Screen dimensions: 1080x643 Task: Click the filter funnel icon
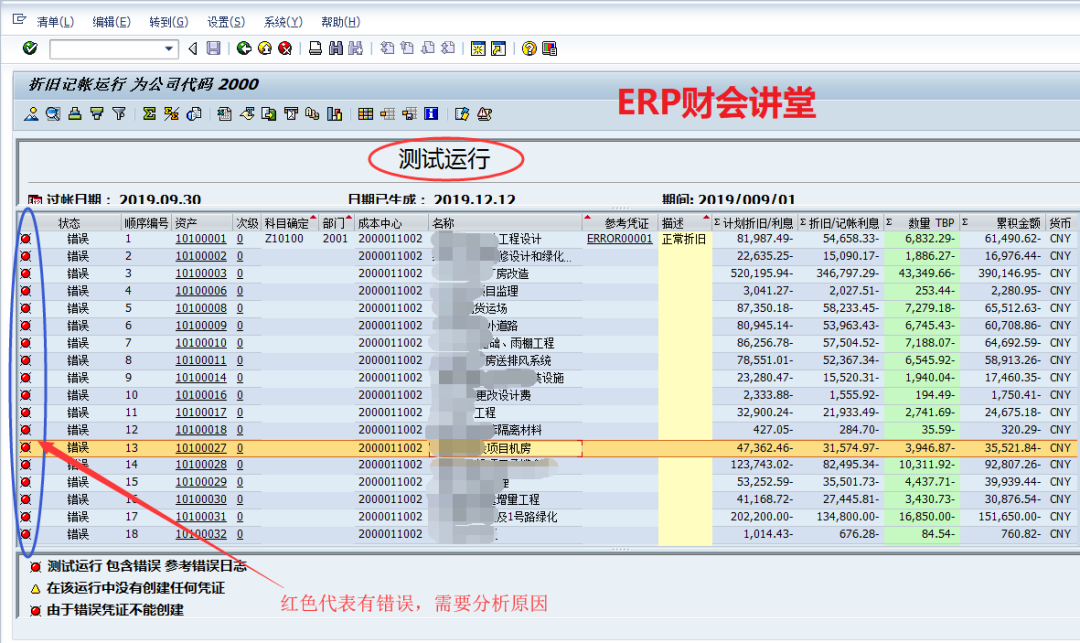click(119, 114)
